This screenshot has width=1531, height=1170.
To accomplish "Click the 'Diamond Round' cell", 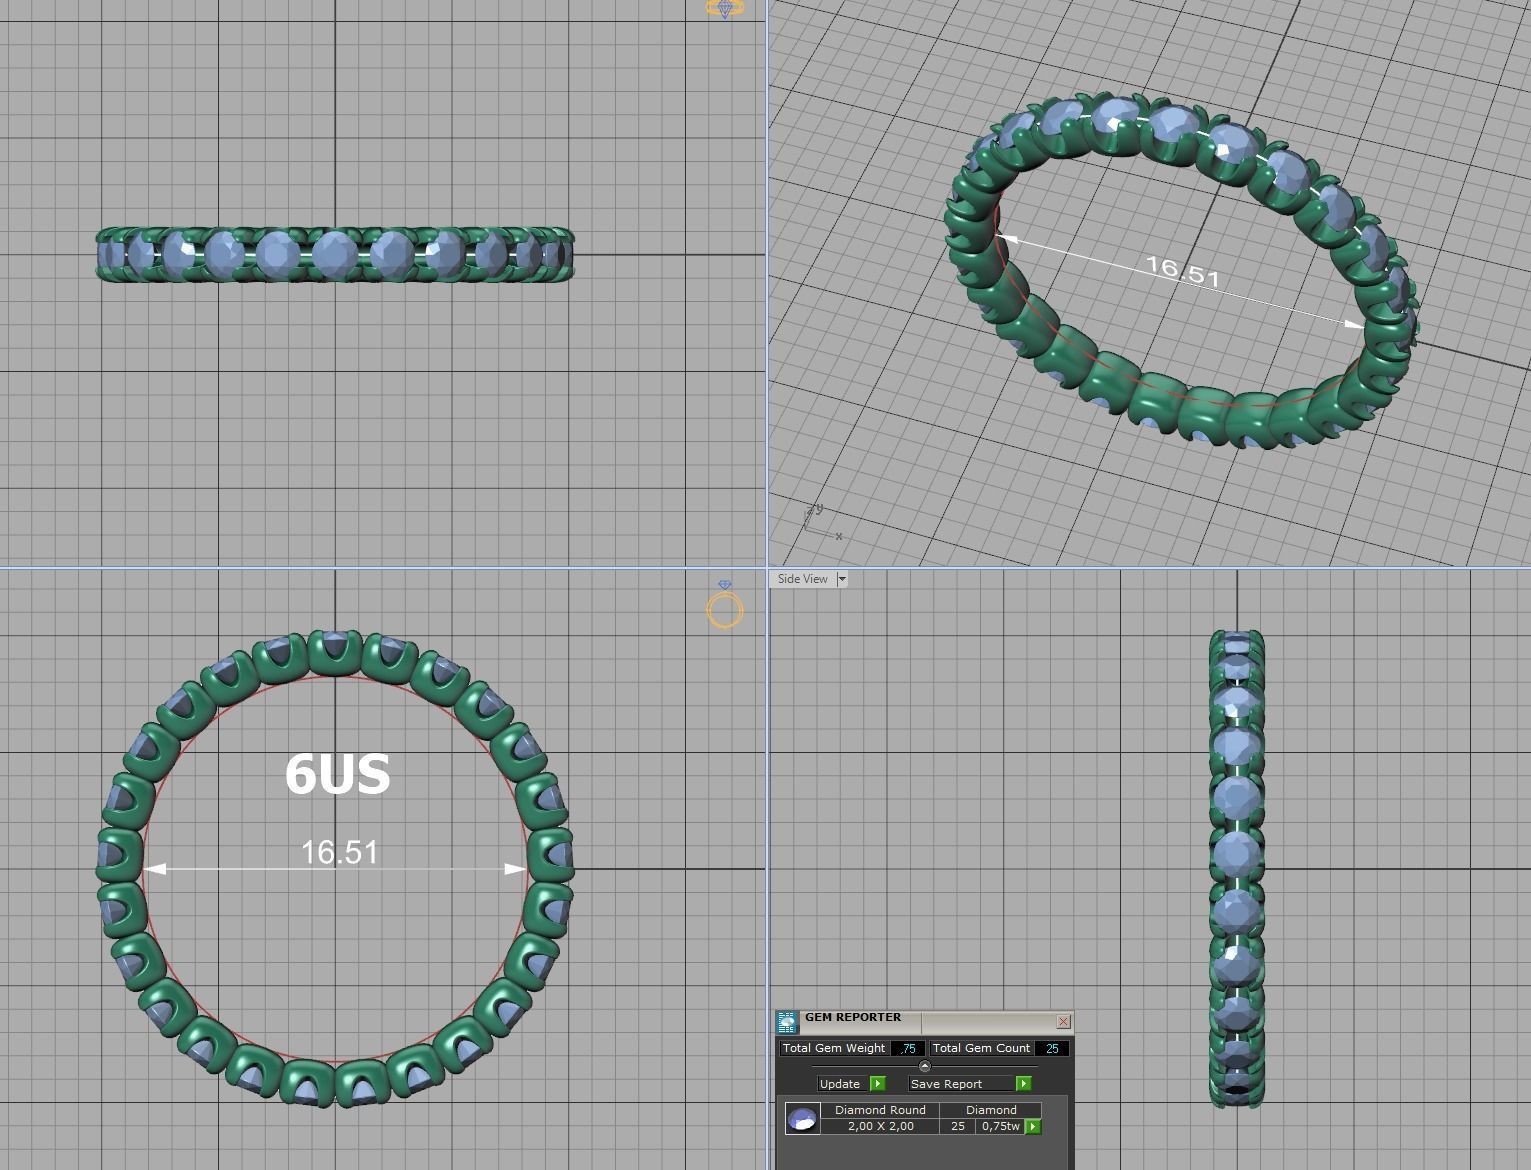I will click(x=880, y=1110).
